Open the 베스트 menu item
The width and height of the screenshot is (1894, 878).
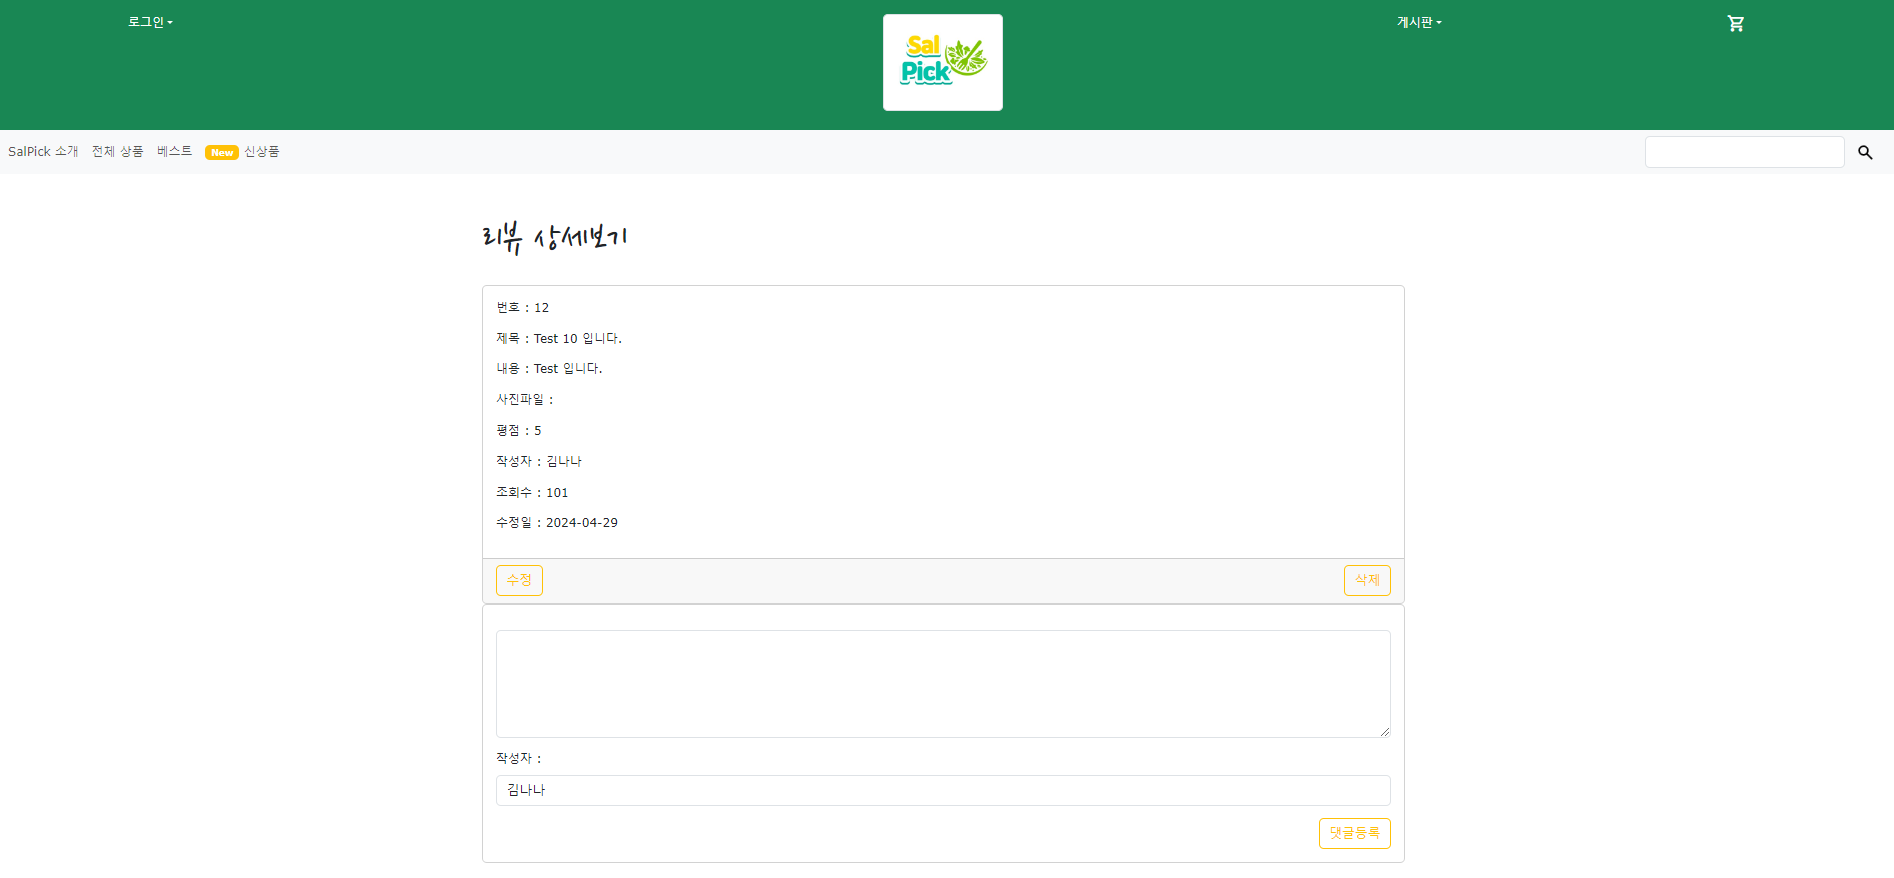click(174, 151)
